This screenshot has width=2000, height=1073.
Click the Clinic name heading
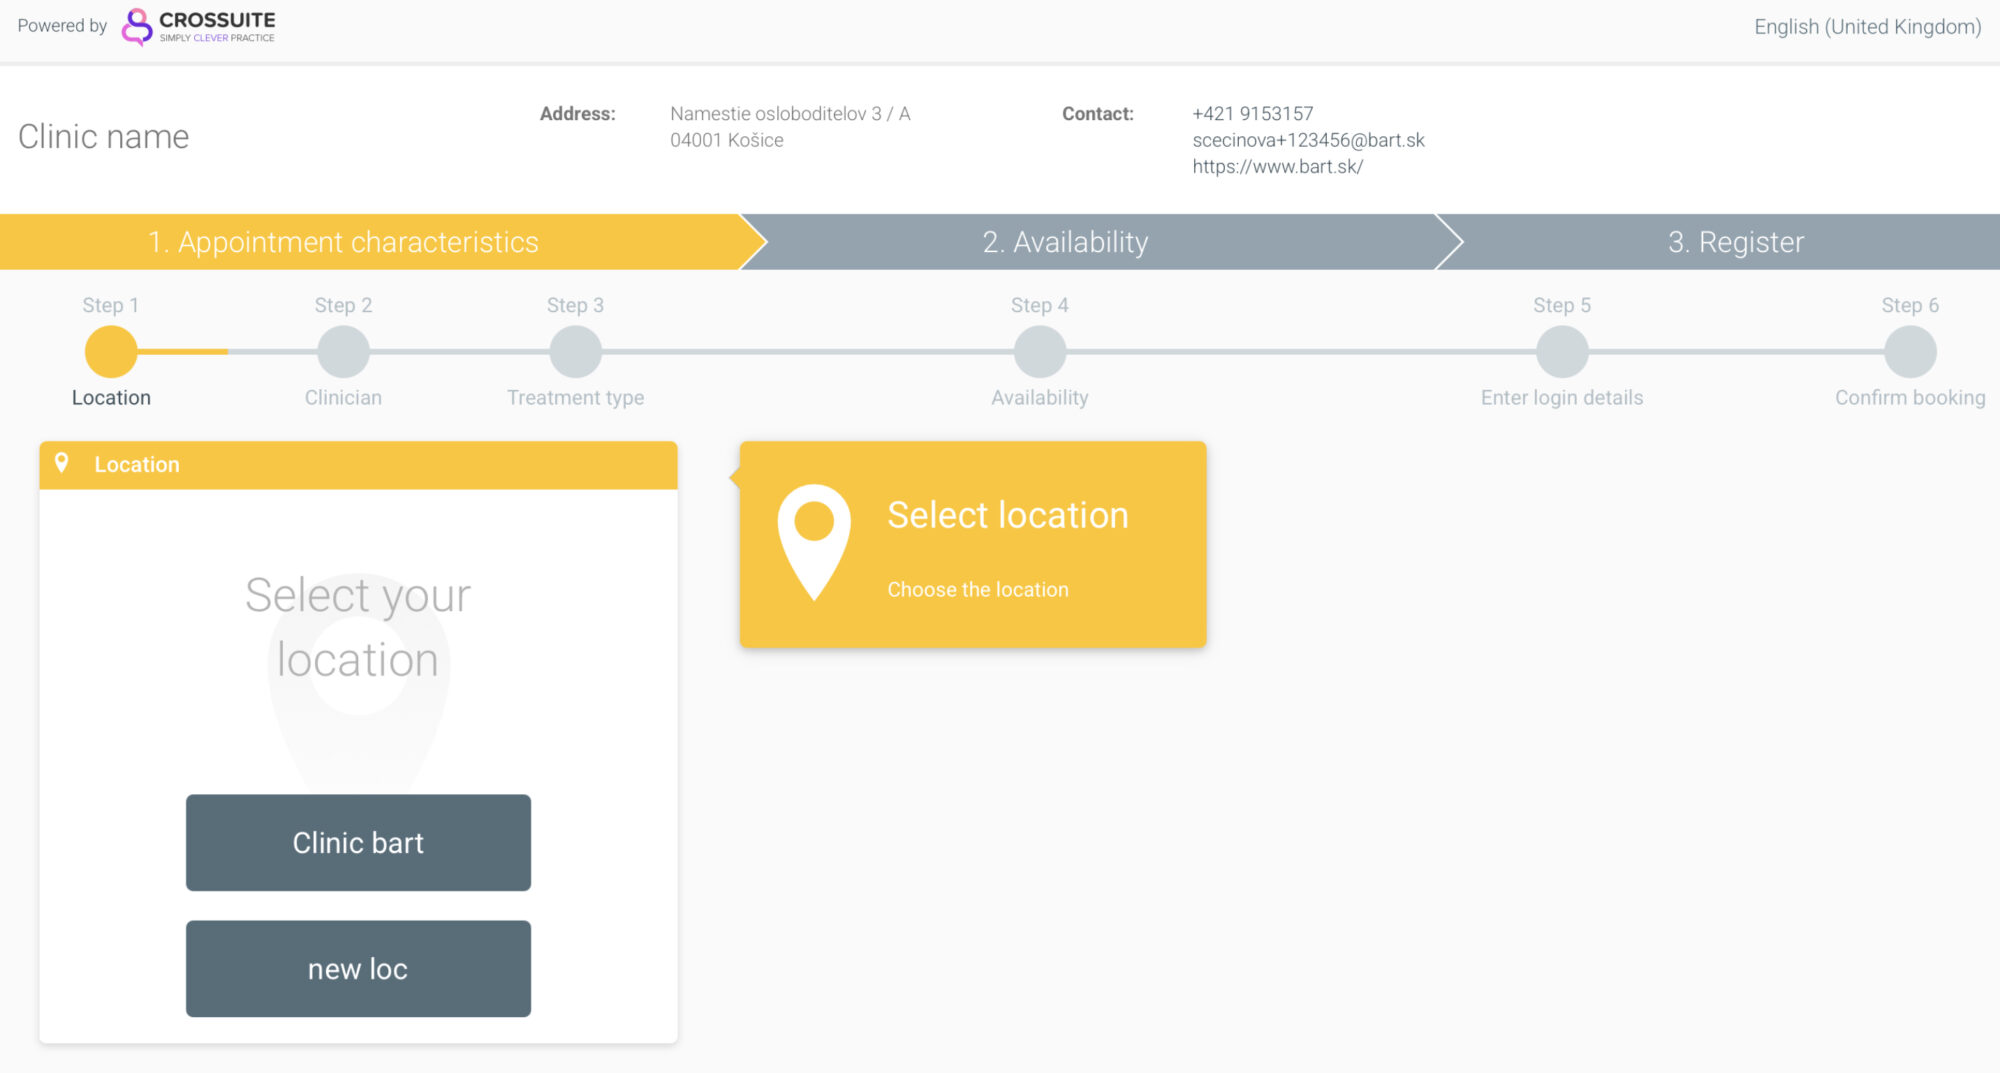pyautogui.click(x=104, y=137)
